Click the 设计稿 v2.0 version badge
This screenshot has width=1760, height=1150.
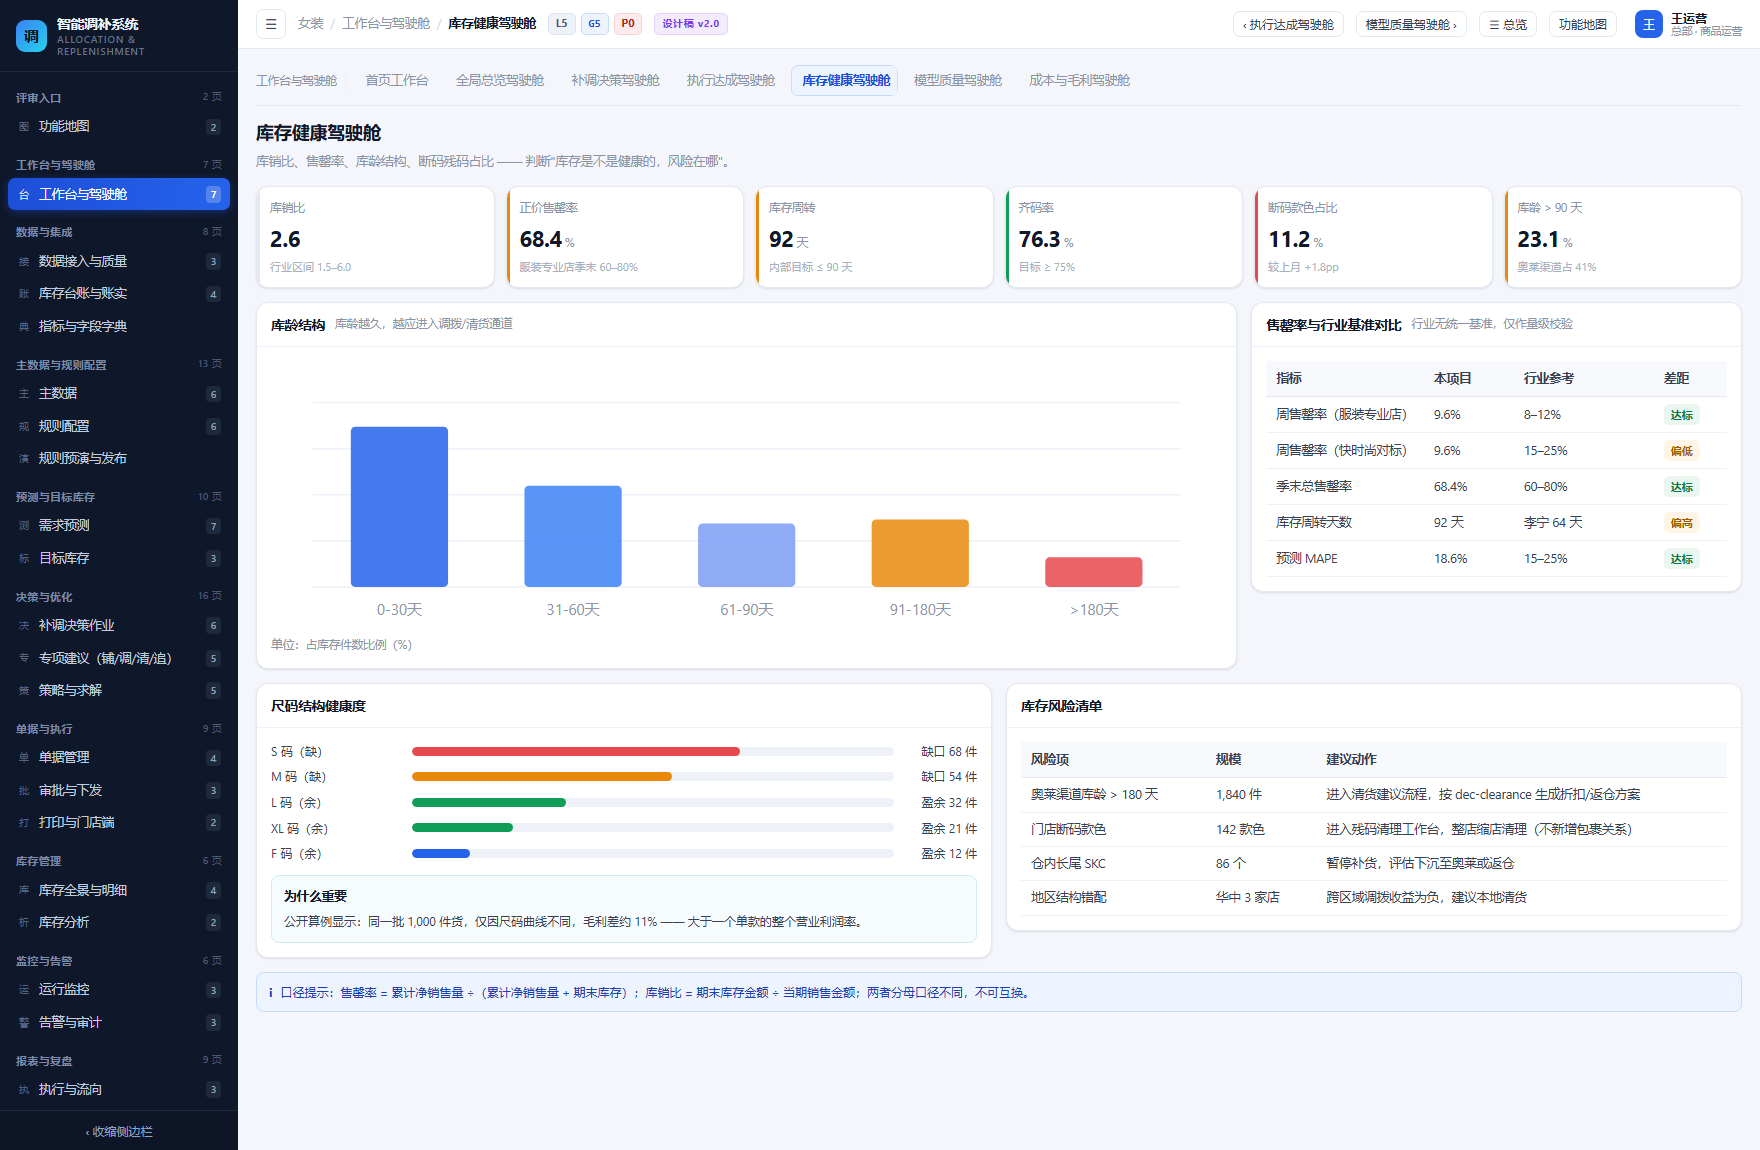pos(690,24)
